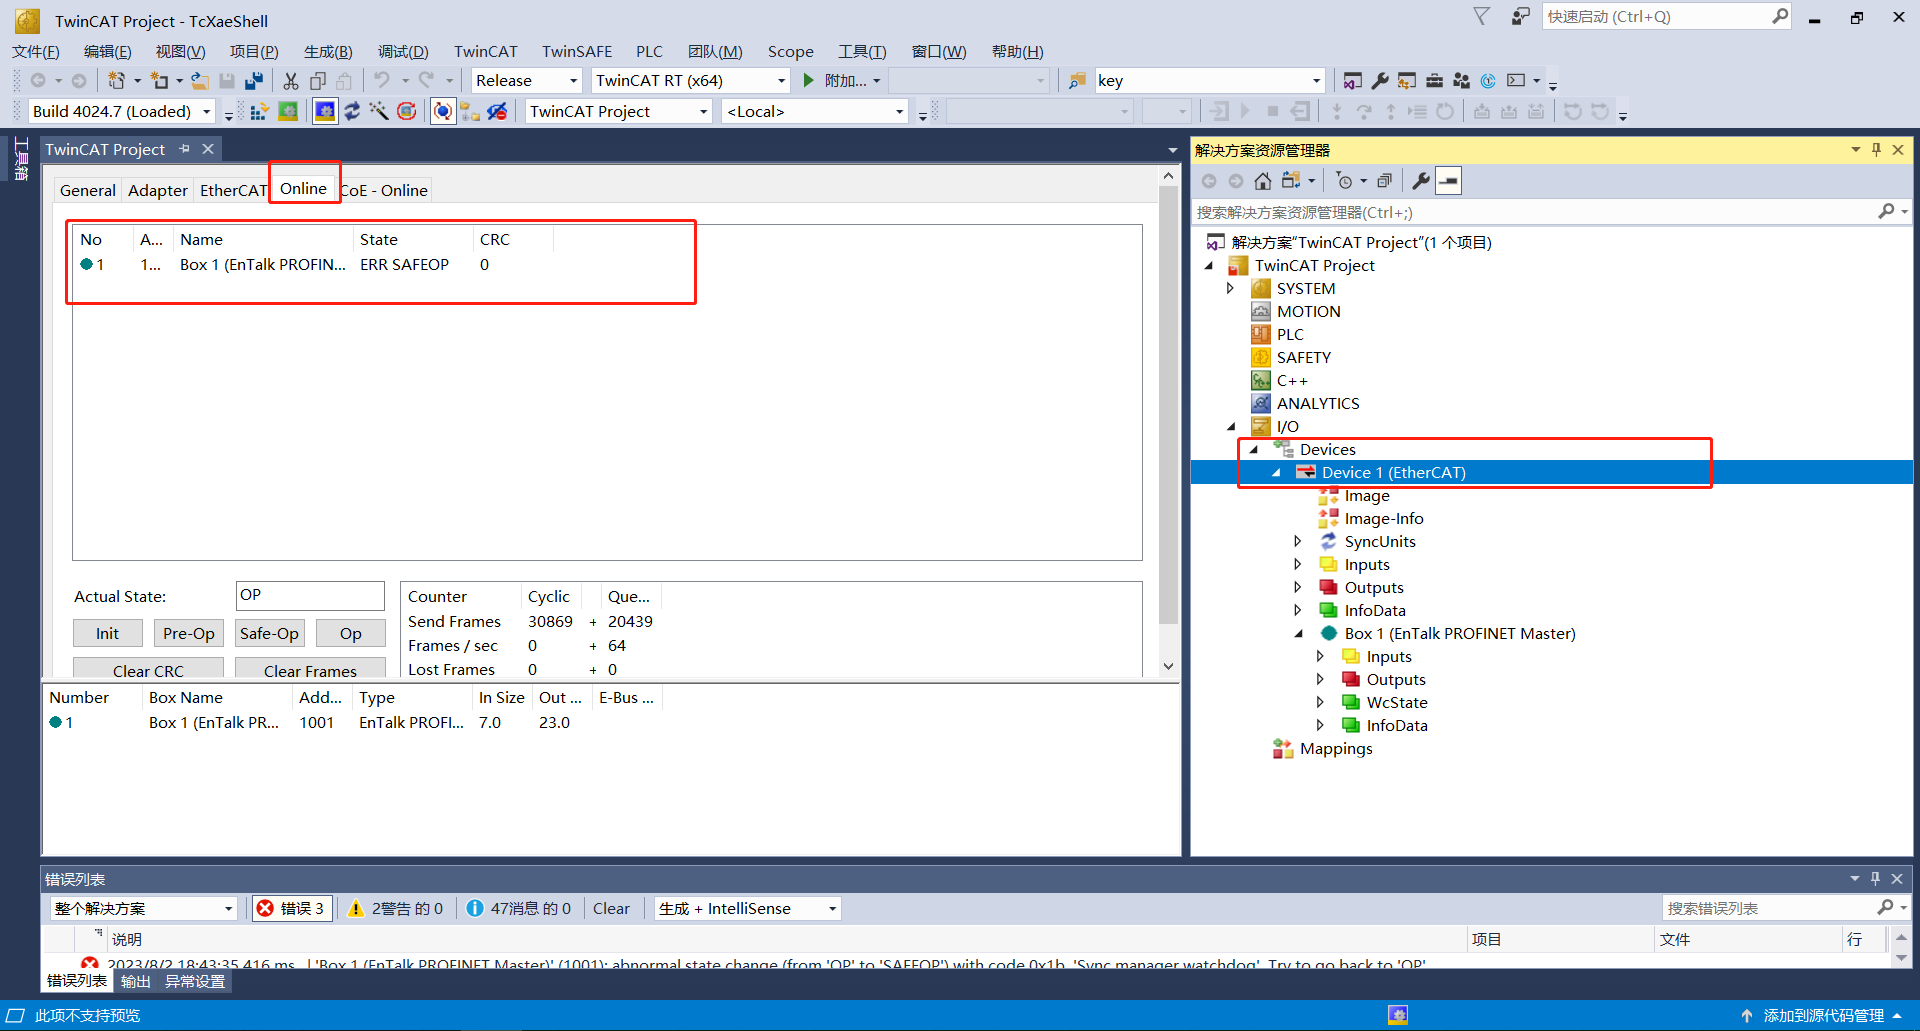Switch to the CoE - Online tab
This screenshot has width=1920, height=1031.
pos(385,190)
